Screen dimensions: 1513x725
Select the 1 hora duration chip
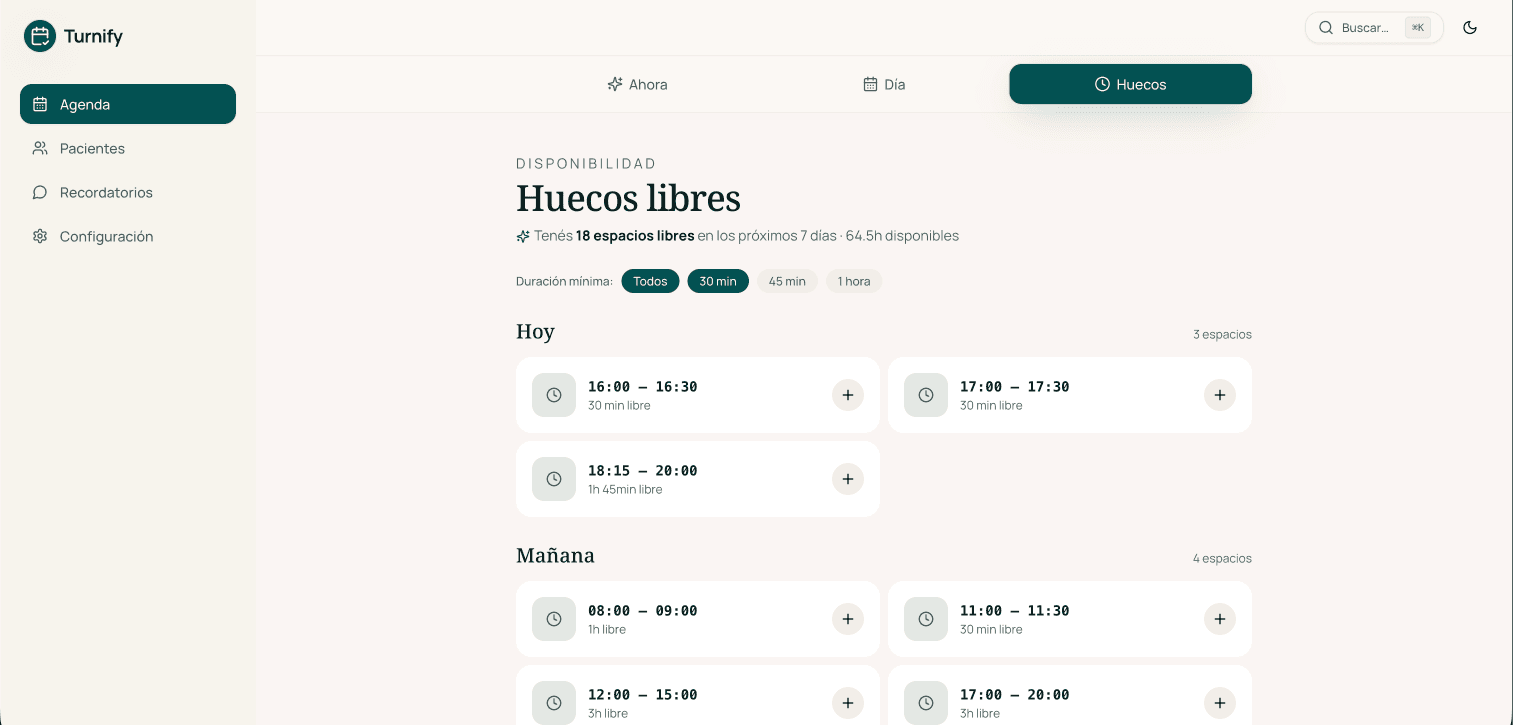pyautogui.click(x=853, y=281)
